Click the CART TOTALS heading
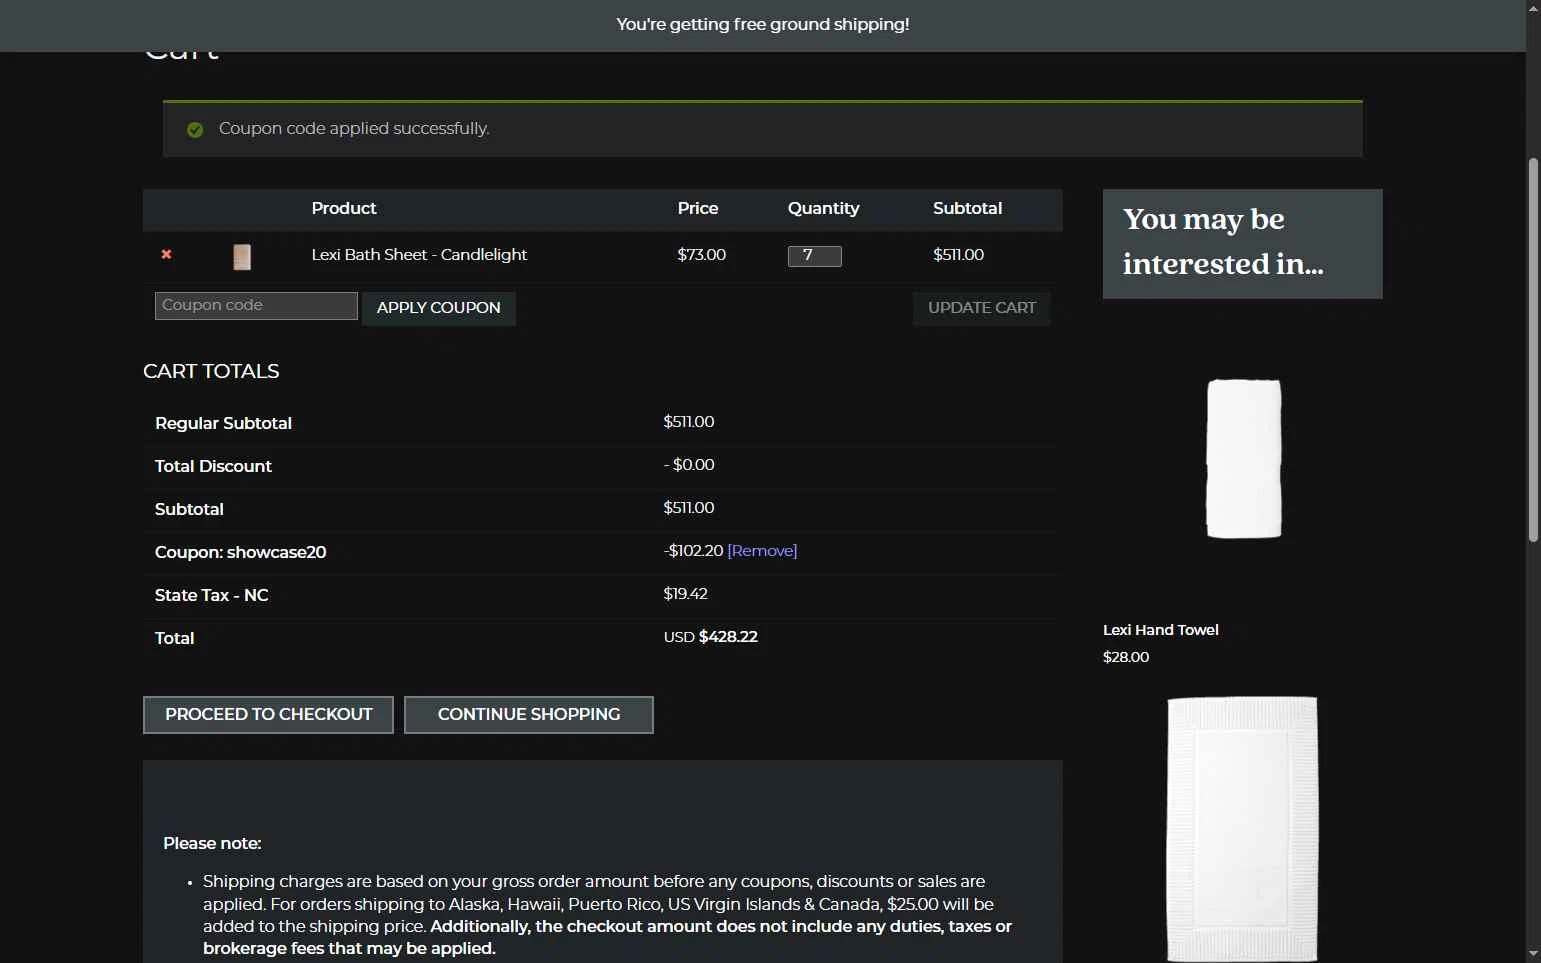Viewport: 1541px width, 963px height. (211, 371)
